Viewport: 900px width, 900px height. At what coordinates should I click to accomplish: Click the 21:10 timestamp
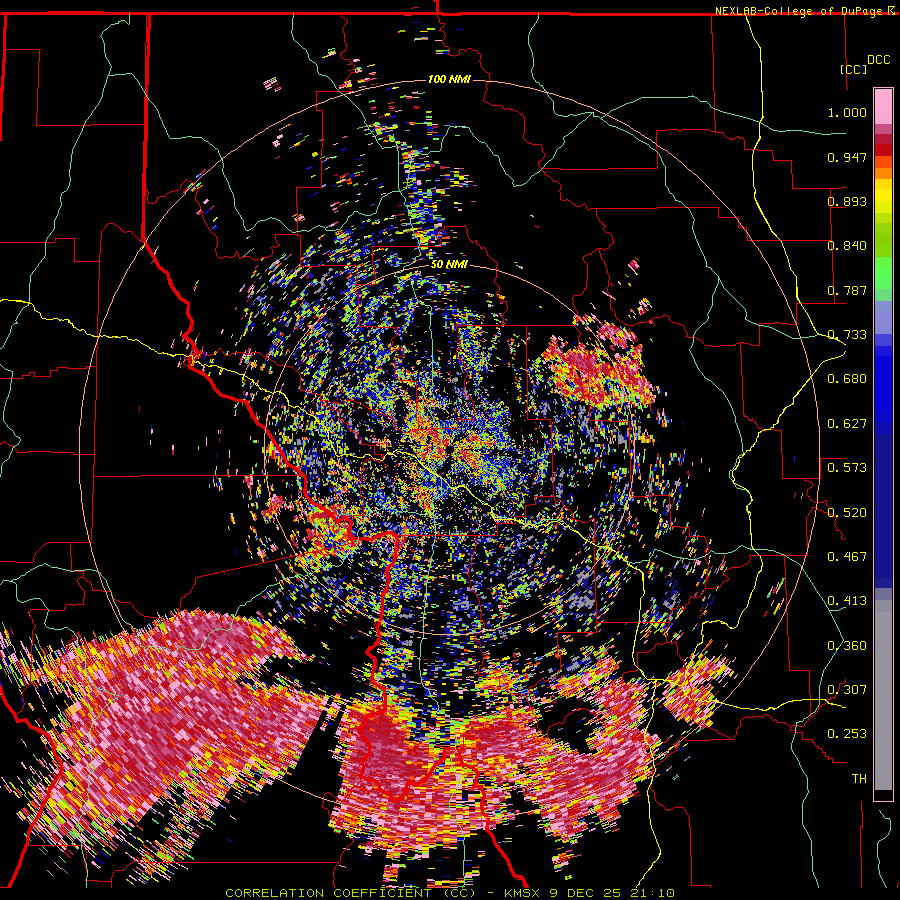pos(651,893)
